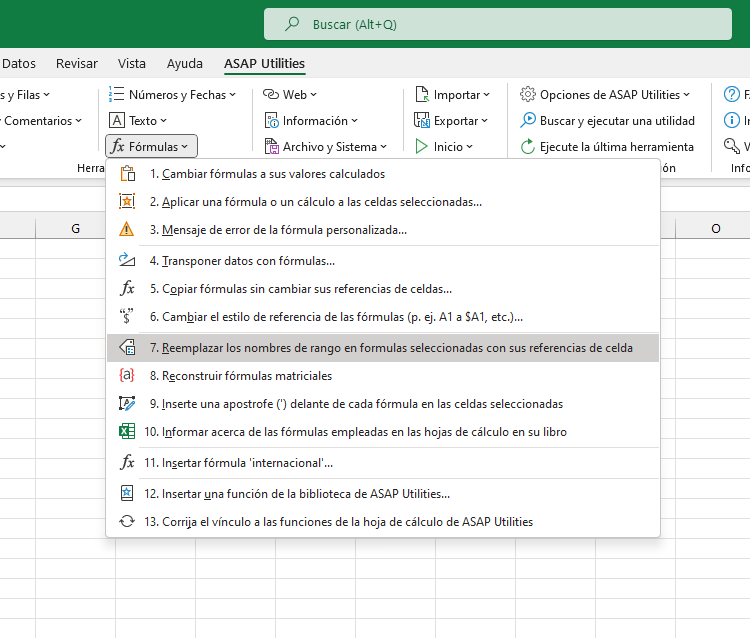This screenshot has width=750, height=638.
Task: Click the blue question mark help icon
Action: point(731,94)
